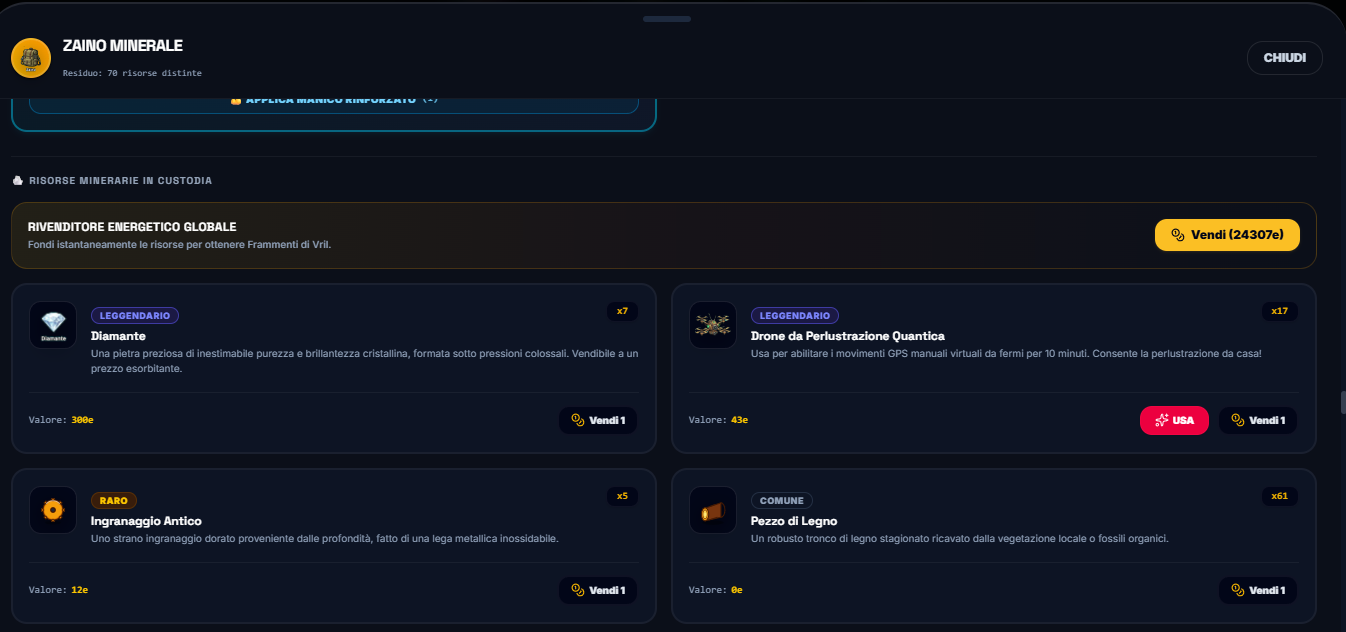Apply the Manico Rinforzato upgrade button
This screenshot has height=632, width=1346.
pos(334,100)
